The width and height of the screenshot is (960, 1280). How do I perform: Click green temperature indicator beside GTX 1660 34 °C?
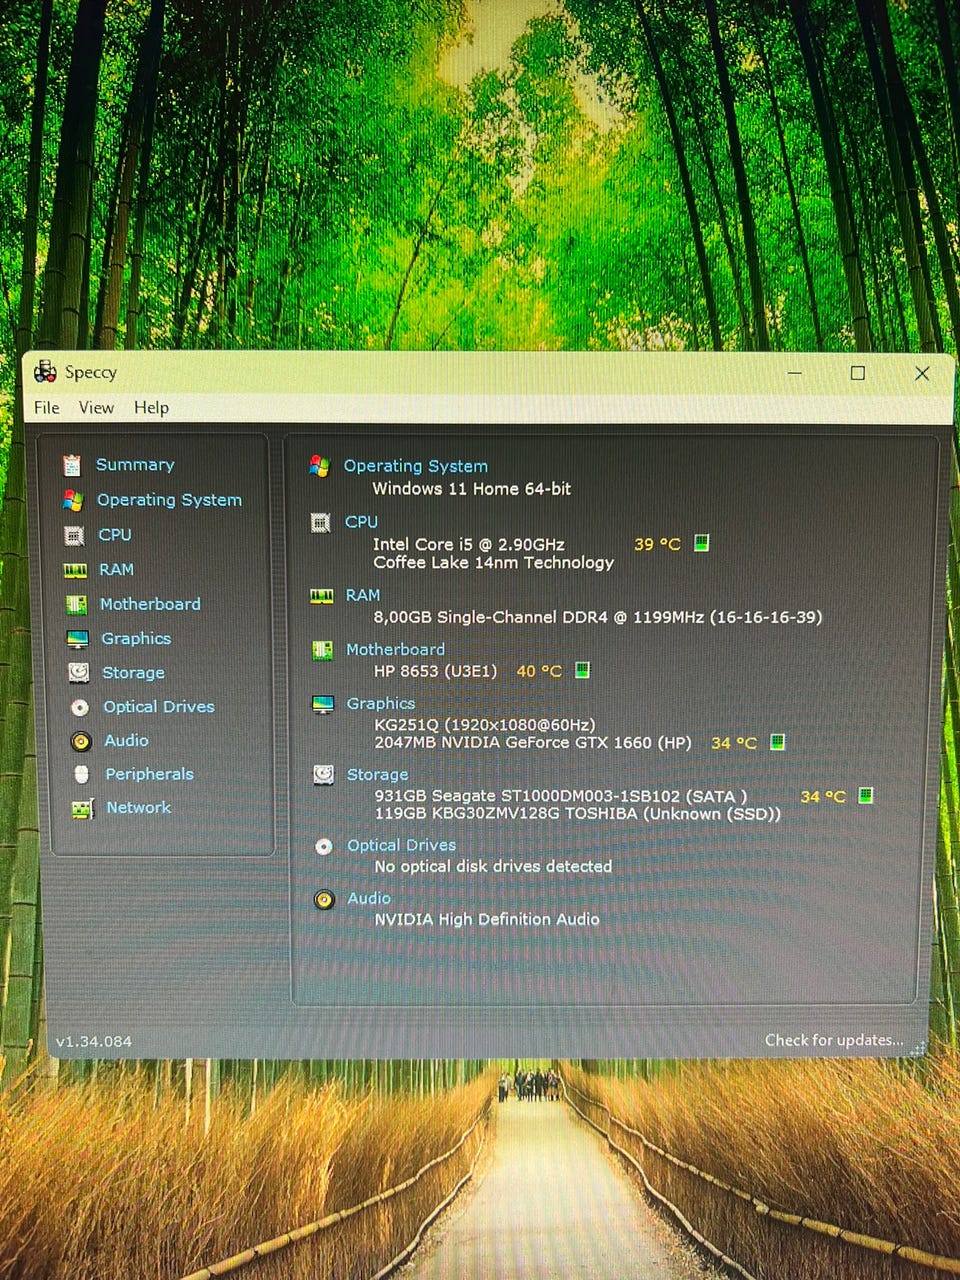point(778,742)
